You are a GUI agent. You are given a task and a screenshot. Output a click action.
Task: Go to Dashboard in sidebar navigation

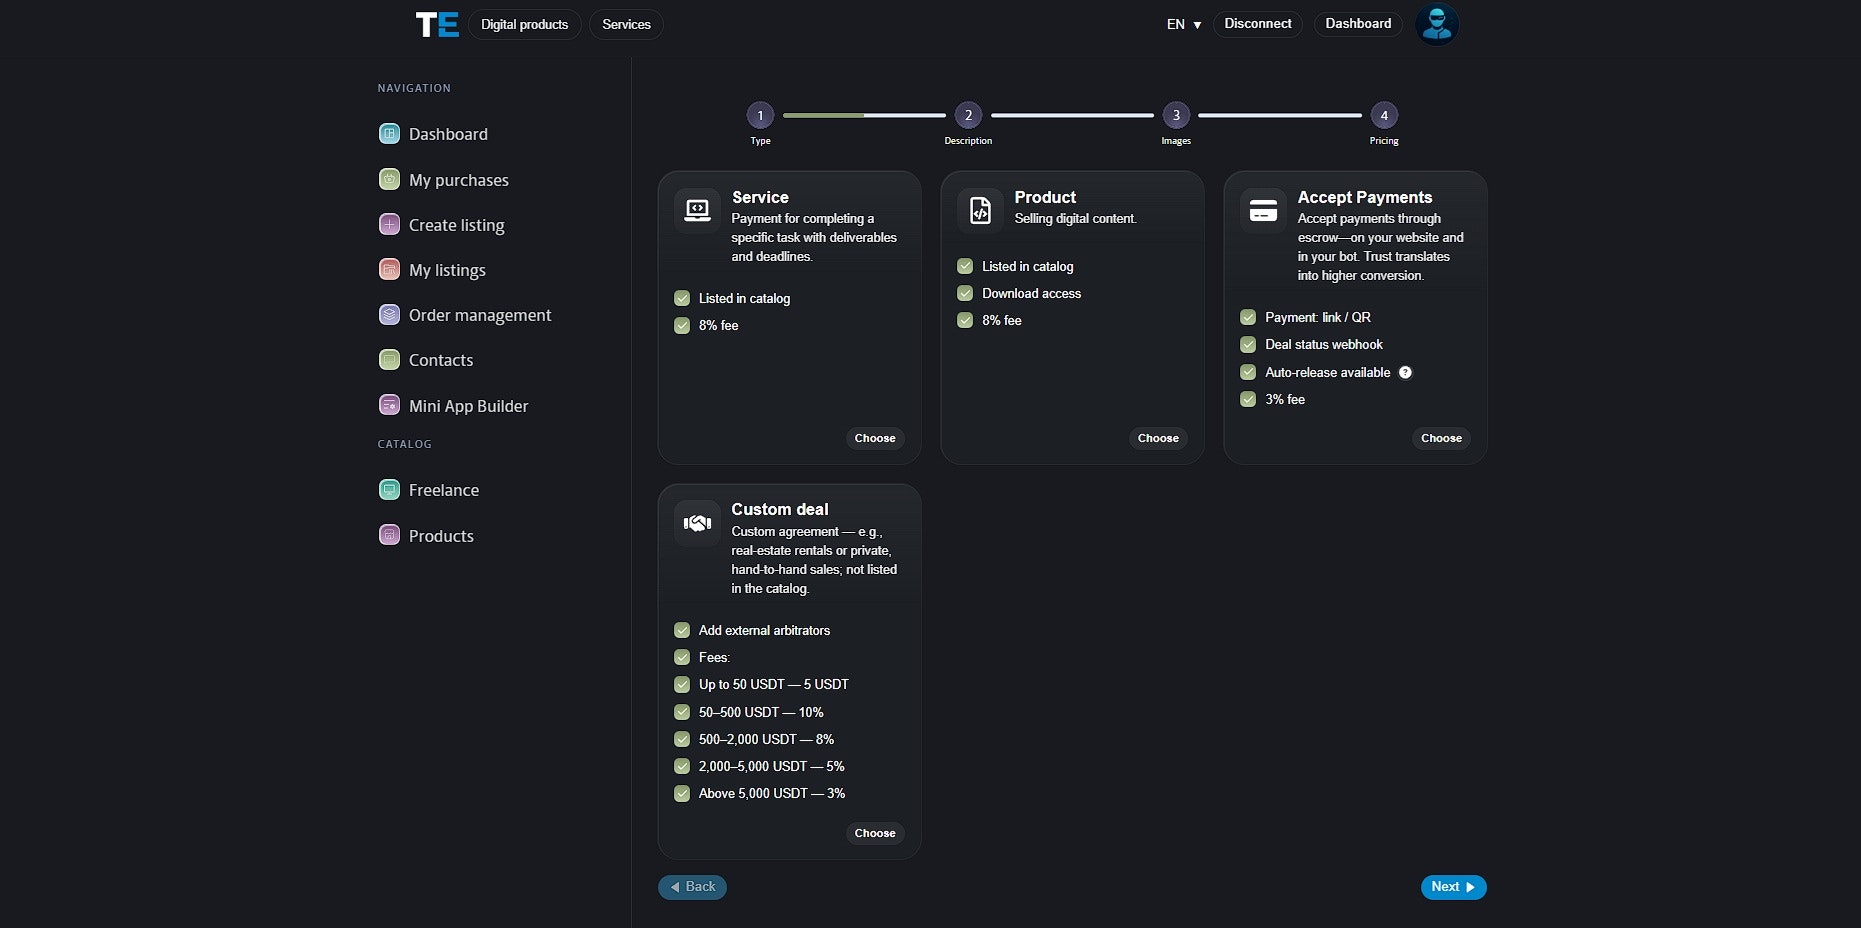tap(448, 134)
